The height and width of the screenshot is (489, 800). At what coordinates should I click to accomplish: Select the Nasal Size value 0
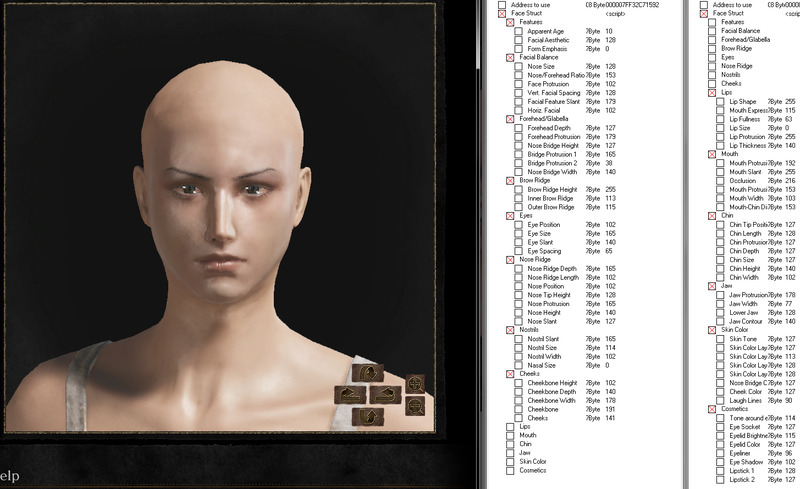(607, 365)
